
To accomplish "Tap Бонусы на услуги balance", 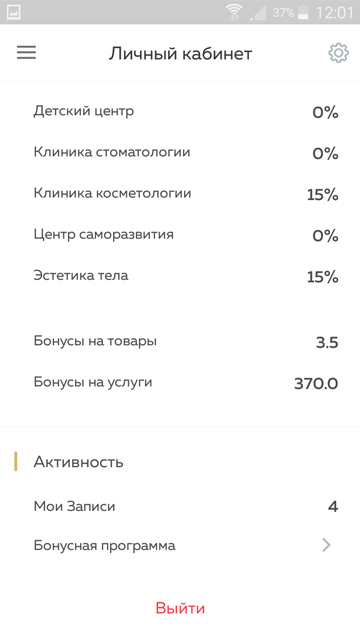I will (x=316, y=383).
